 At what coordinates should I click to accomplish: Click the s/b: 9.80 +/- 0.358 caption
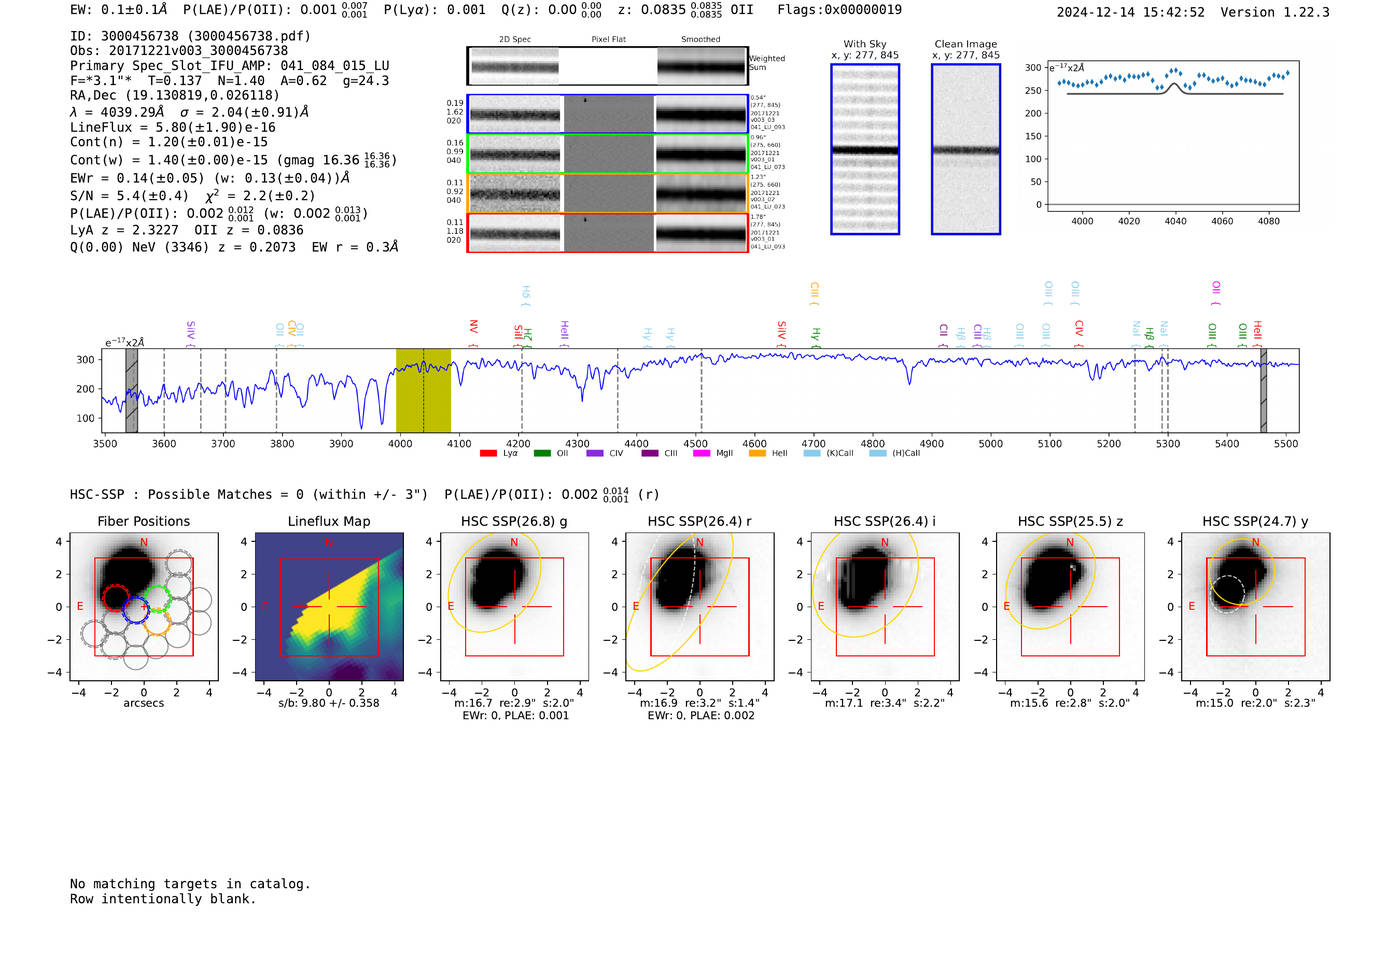tap(329, 703)
